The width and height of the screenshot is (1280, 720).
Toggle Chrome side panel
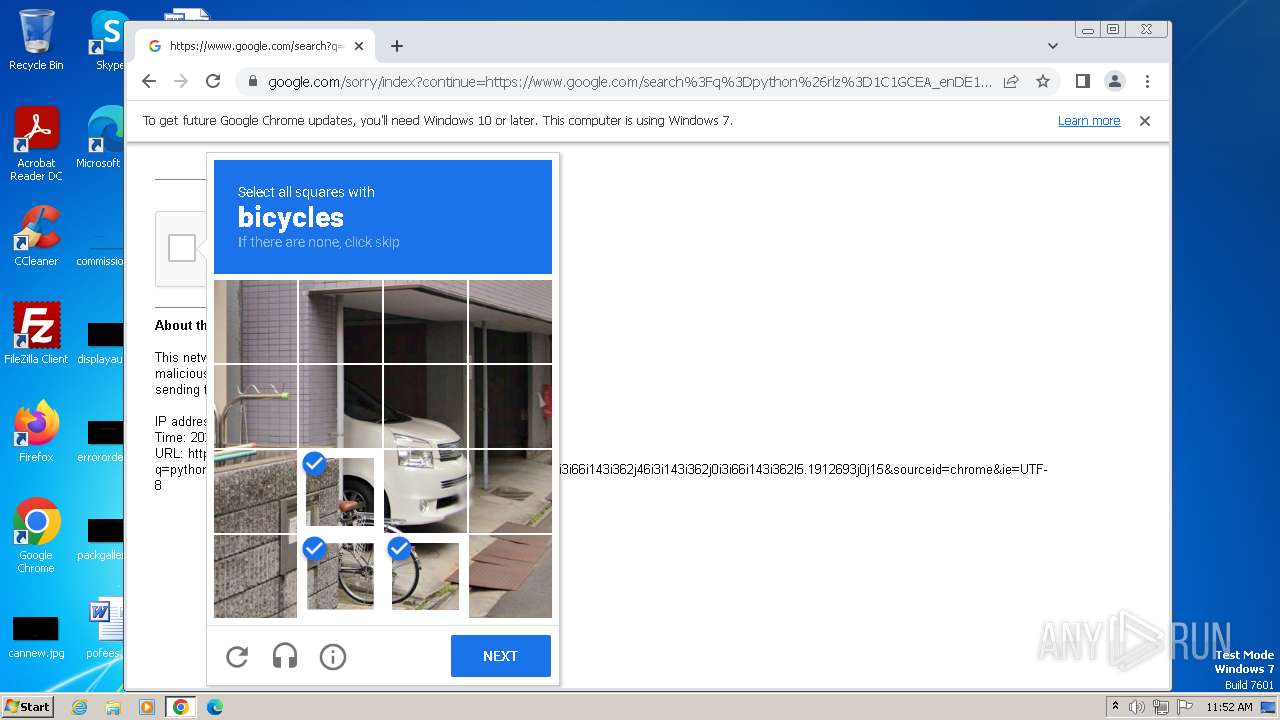[1083, 81]
